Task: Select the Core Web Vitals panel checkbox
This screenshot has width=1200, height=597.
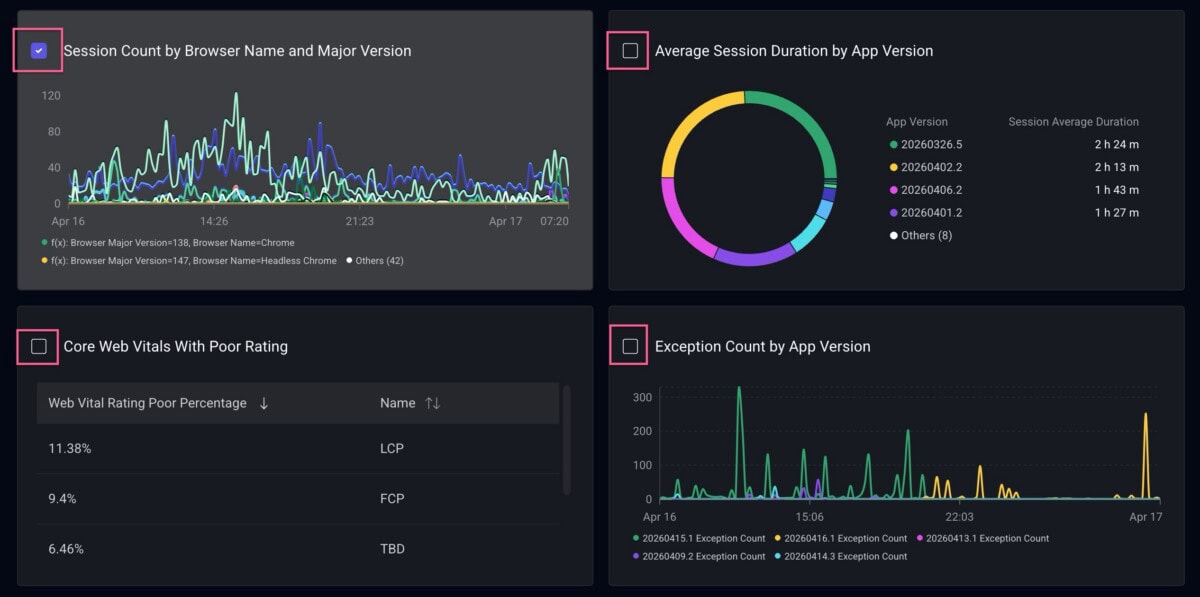Action: [39, 346]
